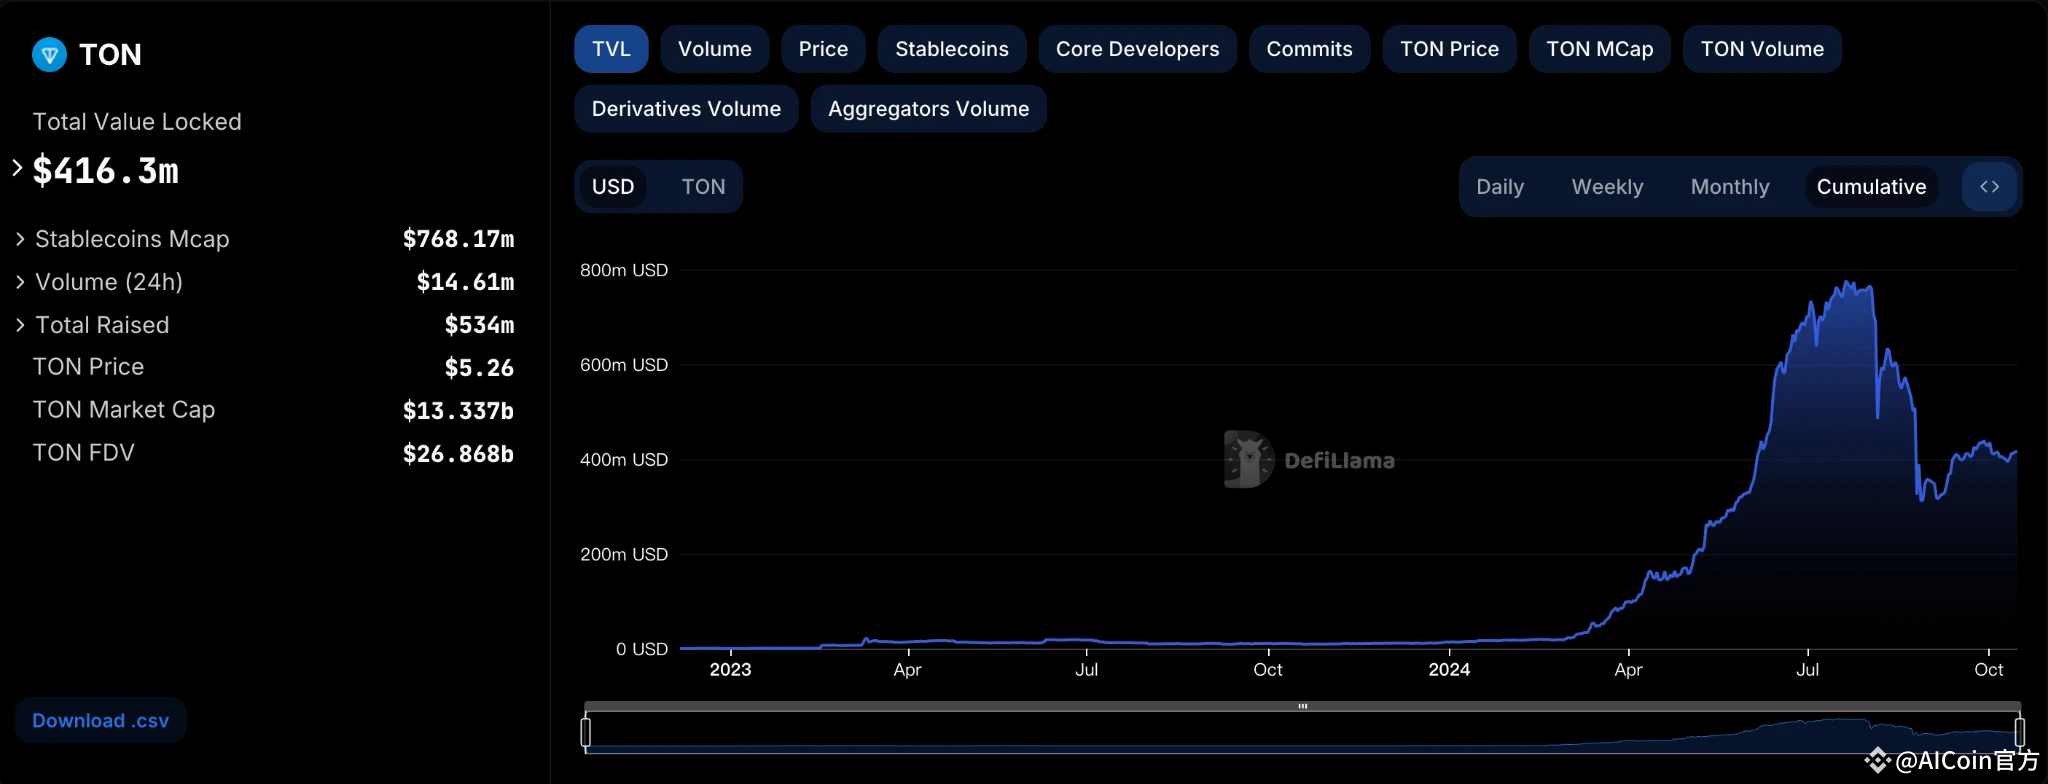Expand the Total Value Locked chevron
Viewport: 2048px width, 784px height.
point(17,168)
